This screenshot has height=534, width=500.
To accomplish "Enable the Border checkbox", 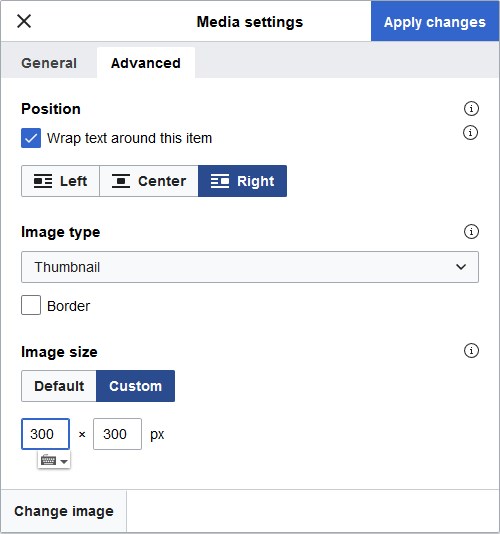I will point(31,305).
